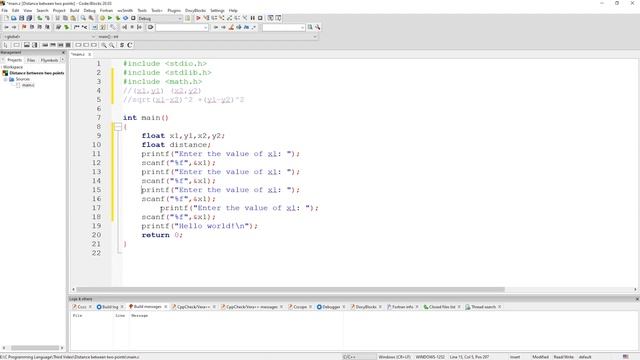Stop the debugger from the debug toolbar

260,18
